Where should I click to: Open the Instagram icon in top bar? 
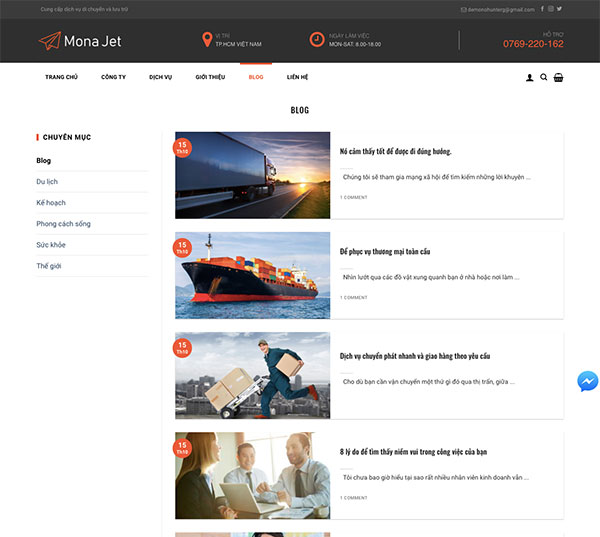pyautogui.click(x=551, y=9)
